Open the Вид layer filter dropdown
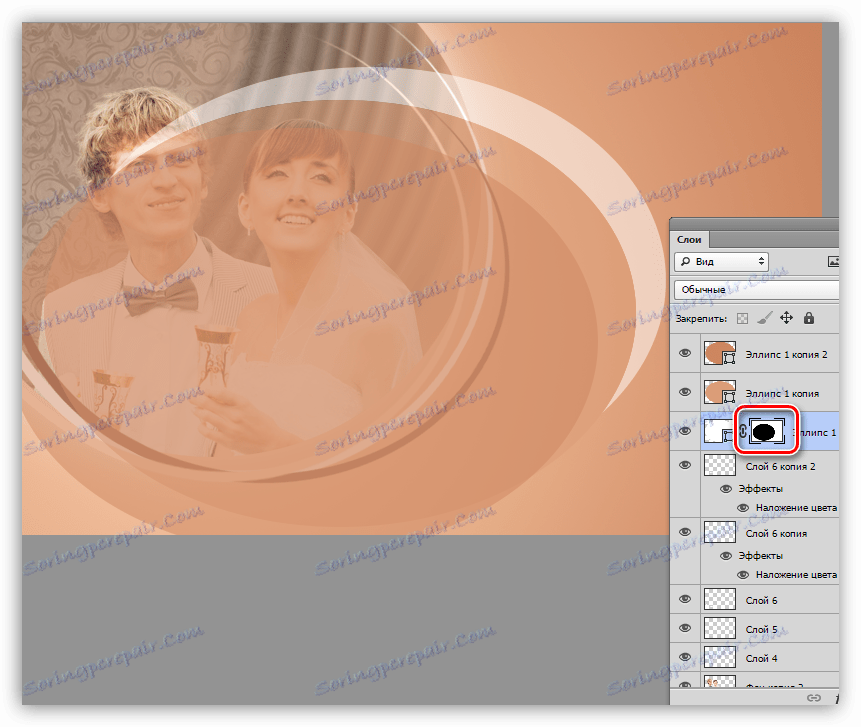Image resolution: width=861 pixels, height=727 pixels. coord(721,261)
